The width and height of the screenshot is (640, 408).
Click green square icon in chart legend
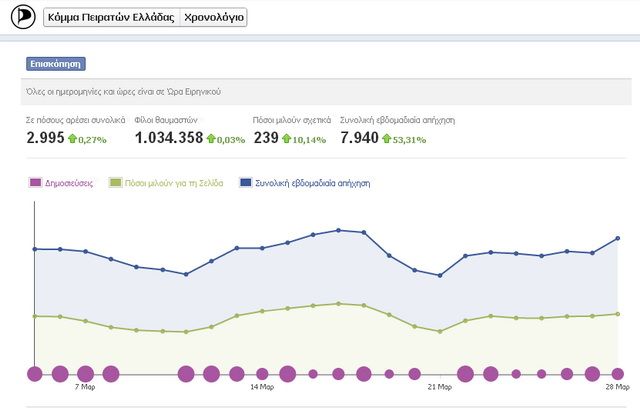pos(115,183)
